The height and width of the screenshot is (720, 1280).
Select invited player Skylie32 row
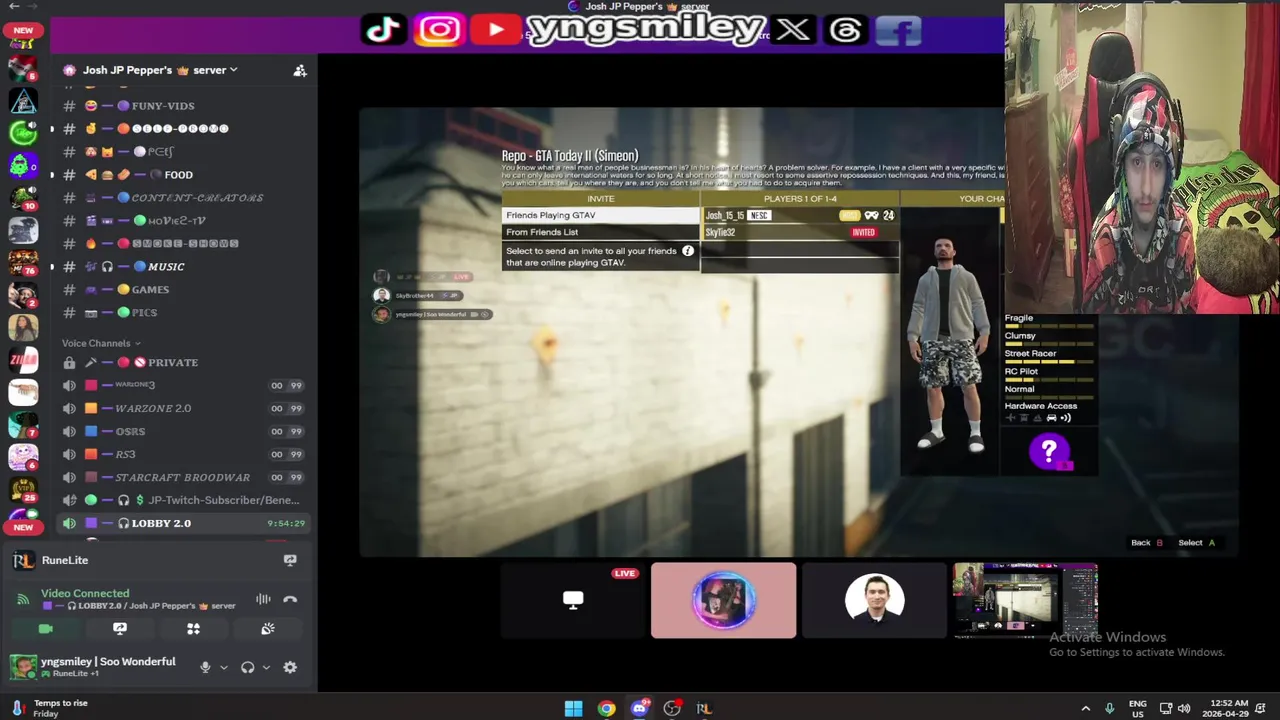[x=800, y=232]
